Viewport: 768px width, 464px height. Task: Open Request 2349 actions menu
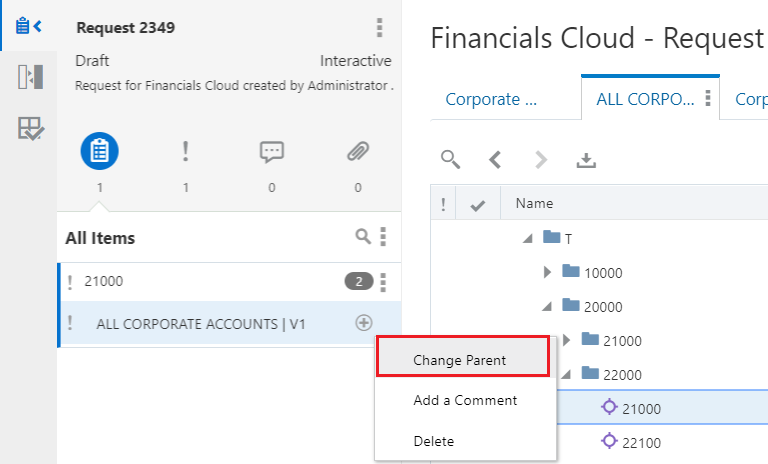tap(378, 27)
